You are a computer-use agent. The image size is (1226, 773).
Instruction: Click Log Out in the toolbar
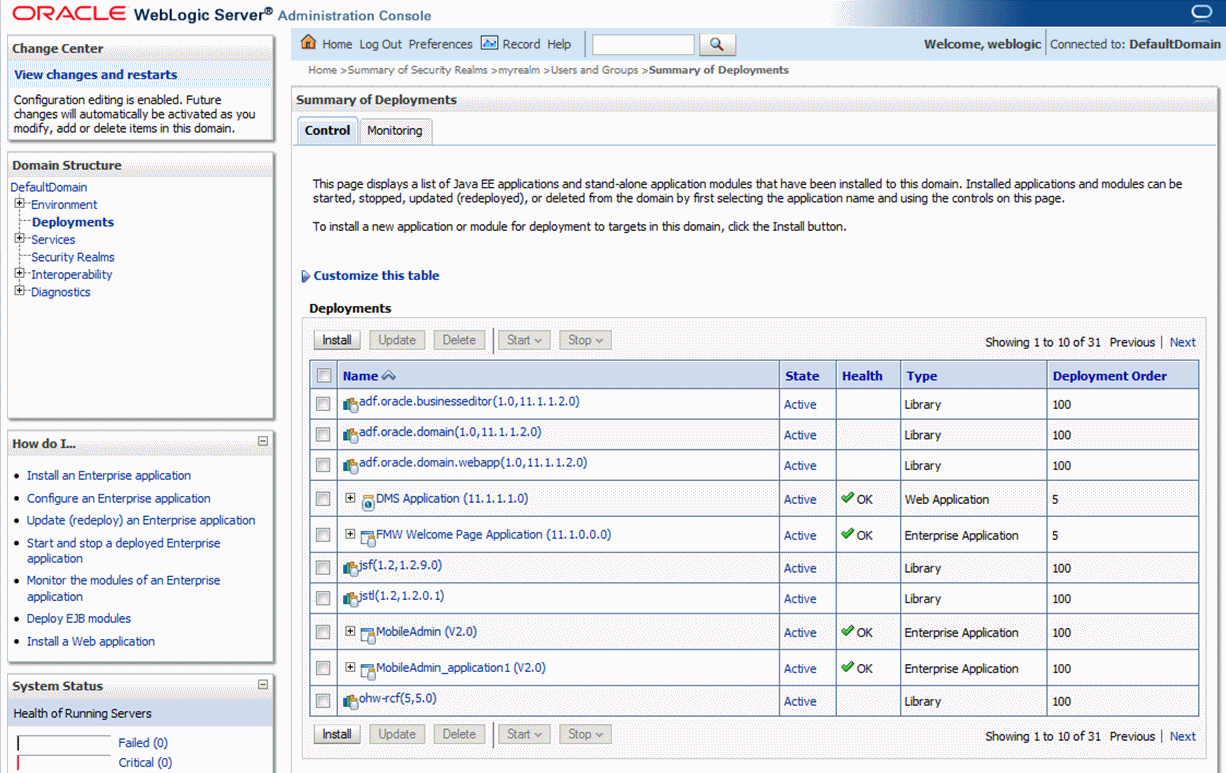pos(380,44)
